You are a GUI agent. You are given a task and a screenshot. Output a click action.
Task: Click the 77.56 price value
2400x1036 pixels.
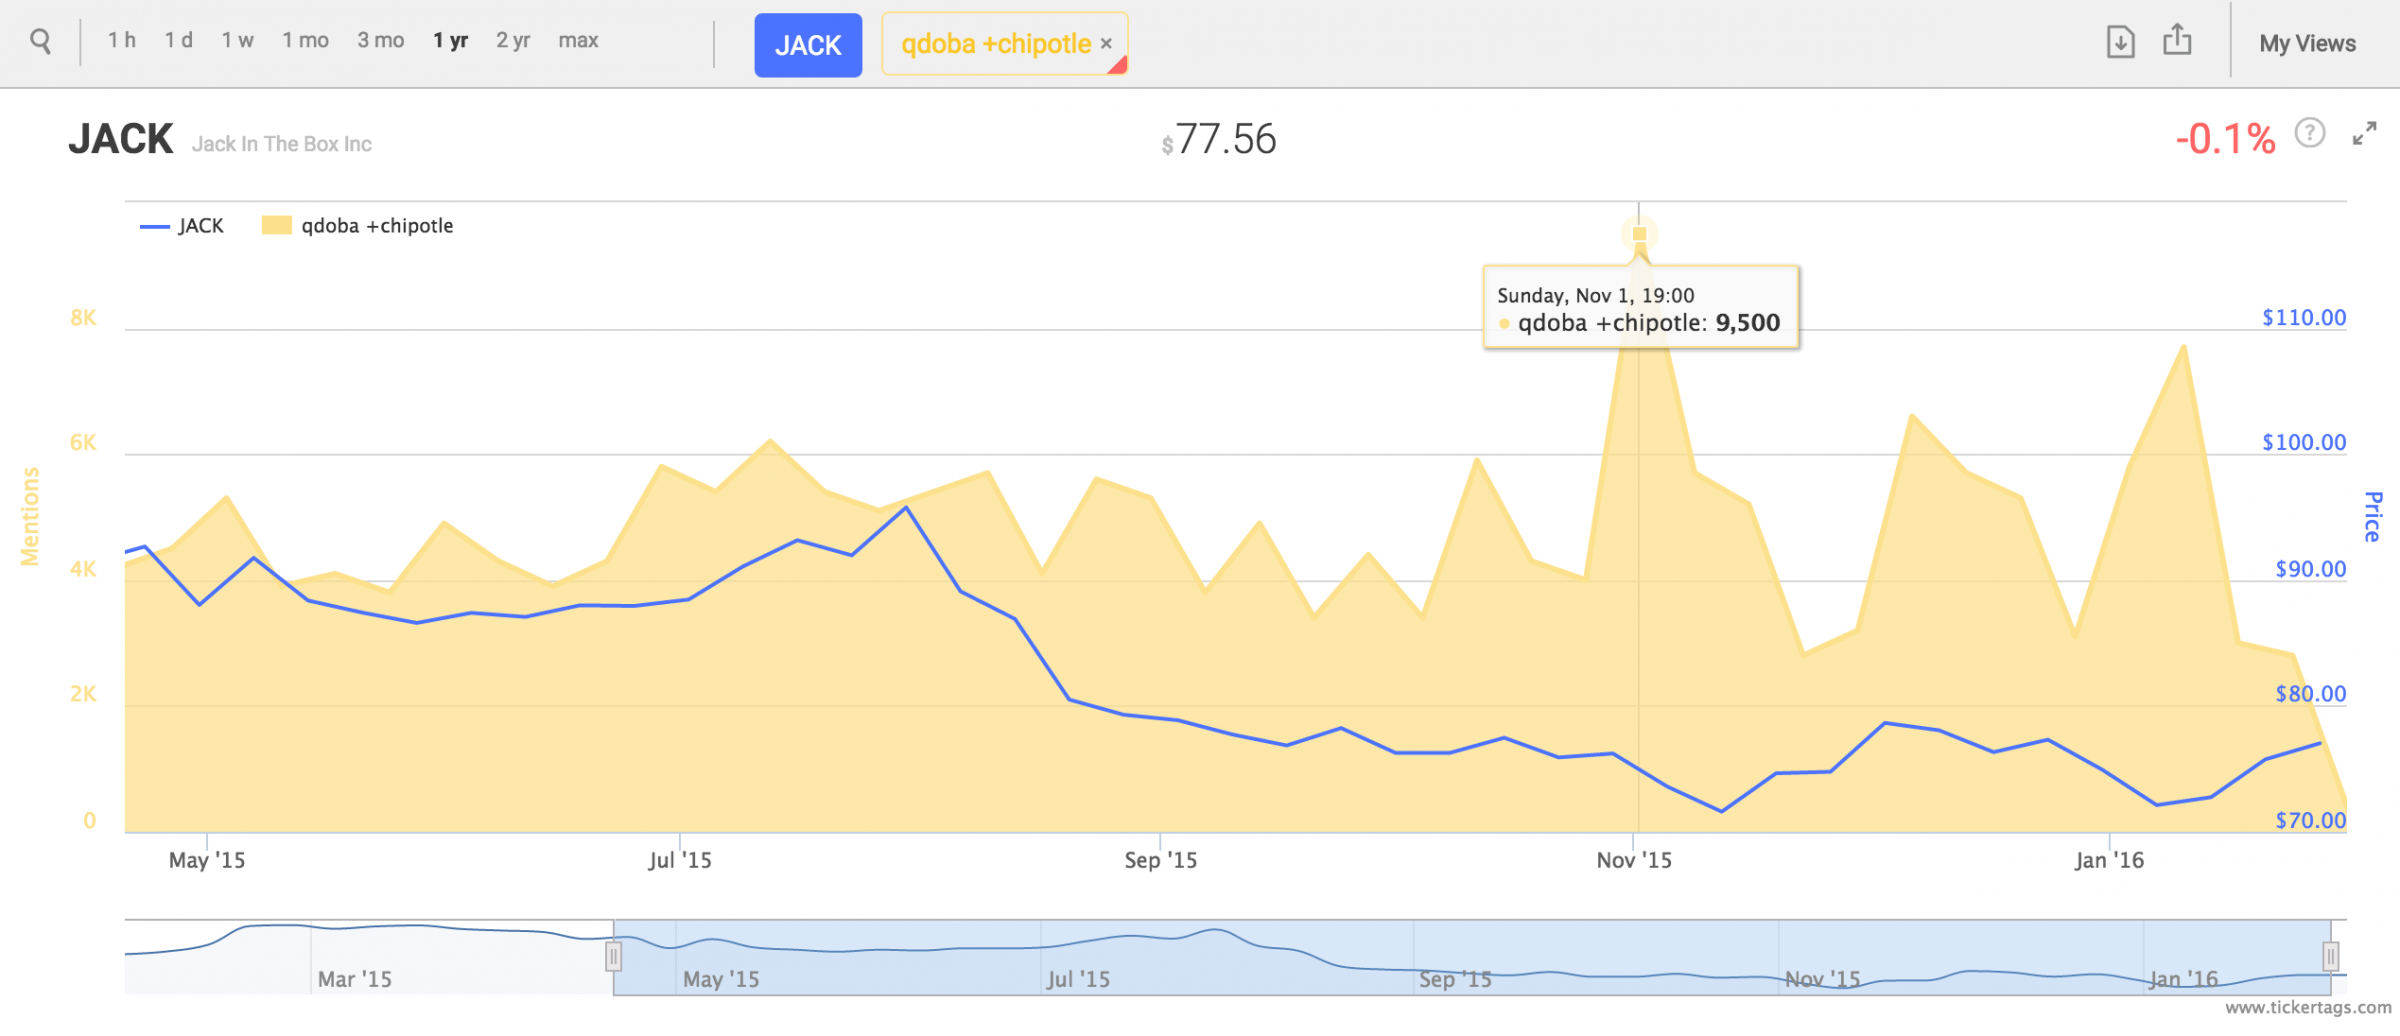(1226, 139)
